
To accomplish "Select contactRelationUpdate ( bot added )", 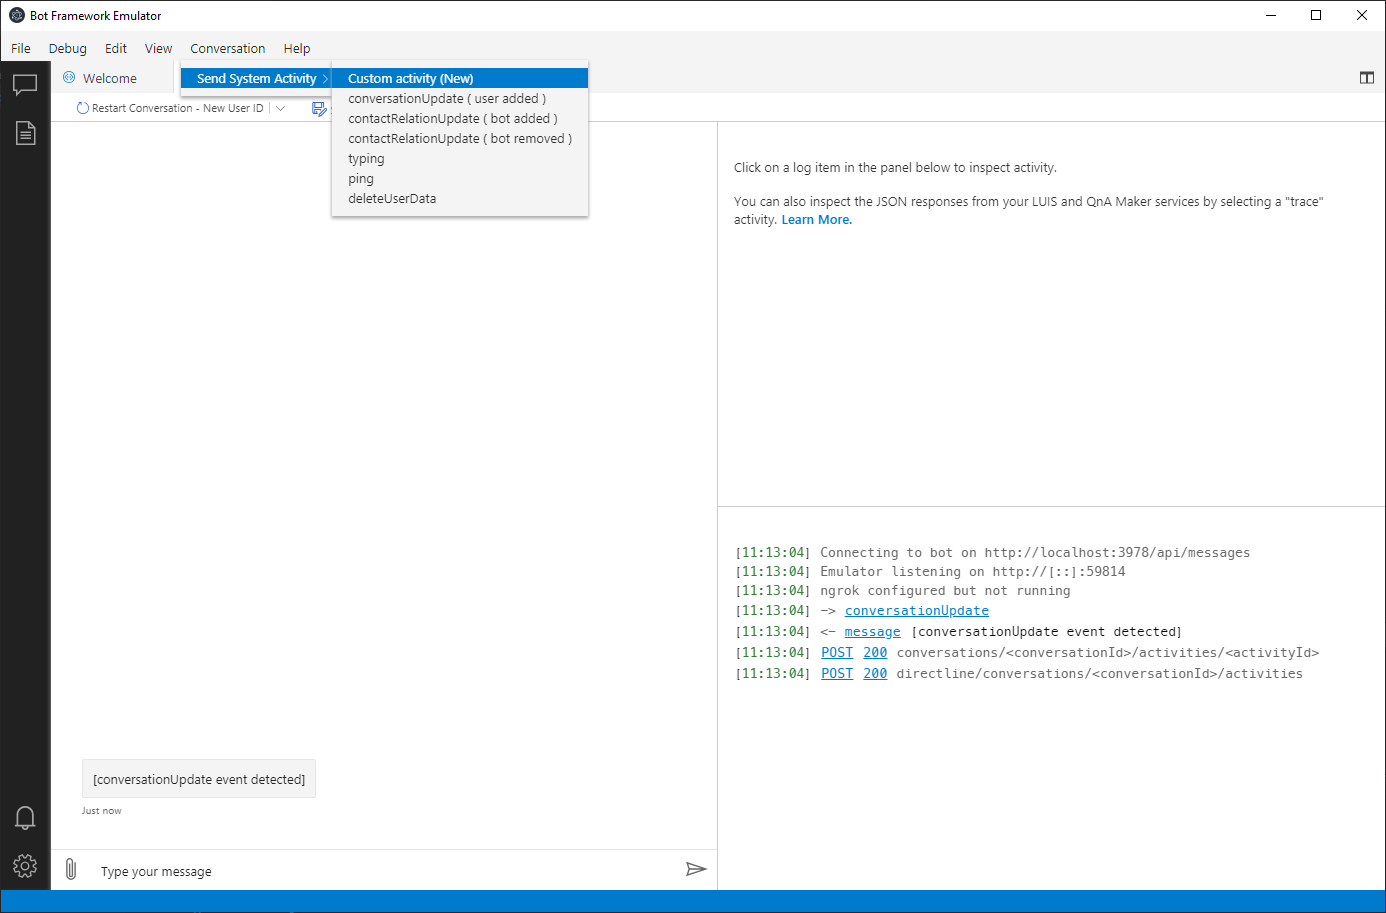I will pyautogui.click(x=460, y=118).
